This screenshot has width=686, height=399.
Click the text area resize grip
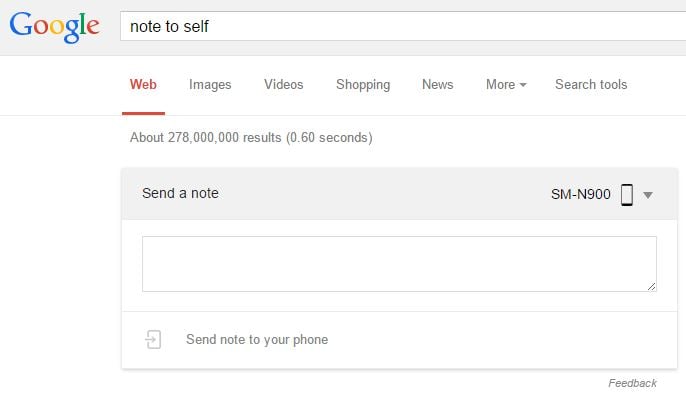click(x=651, y=287)
